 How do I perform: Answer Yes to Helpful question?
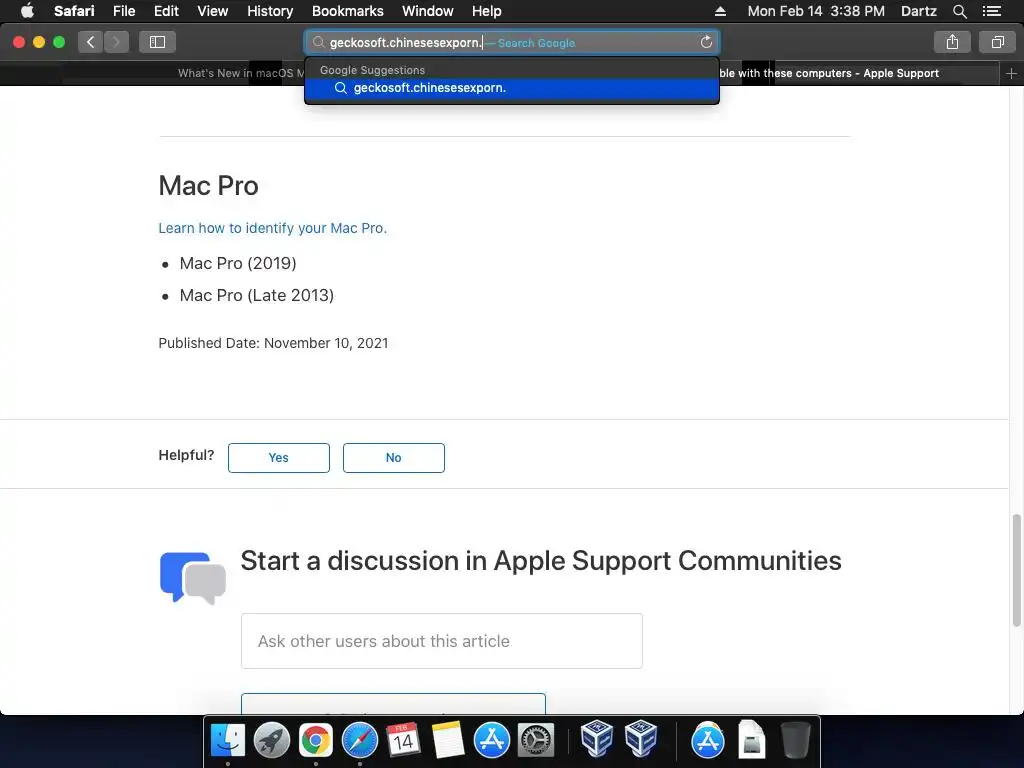279,458
